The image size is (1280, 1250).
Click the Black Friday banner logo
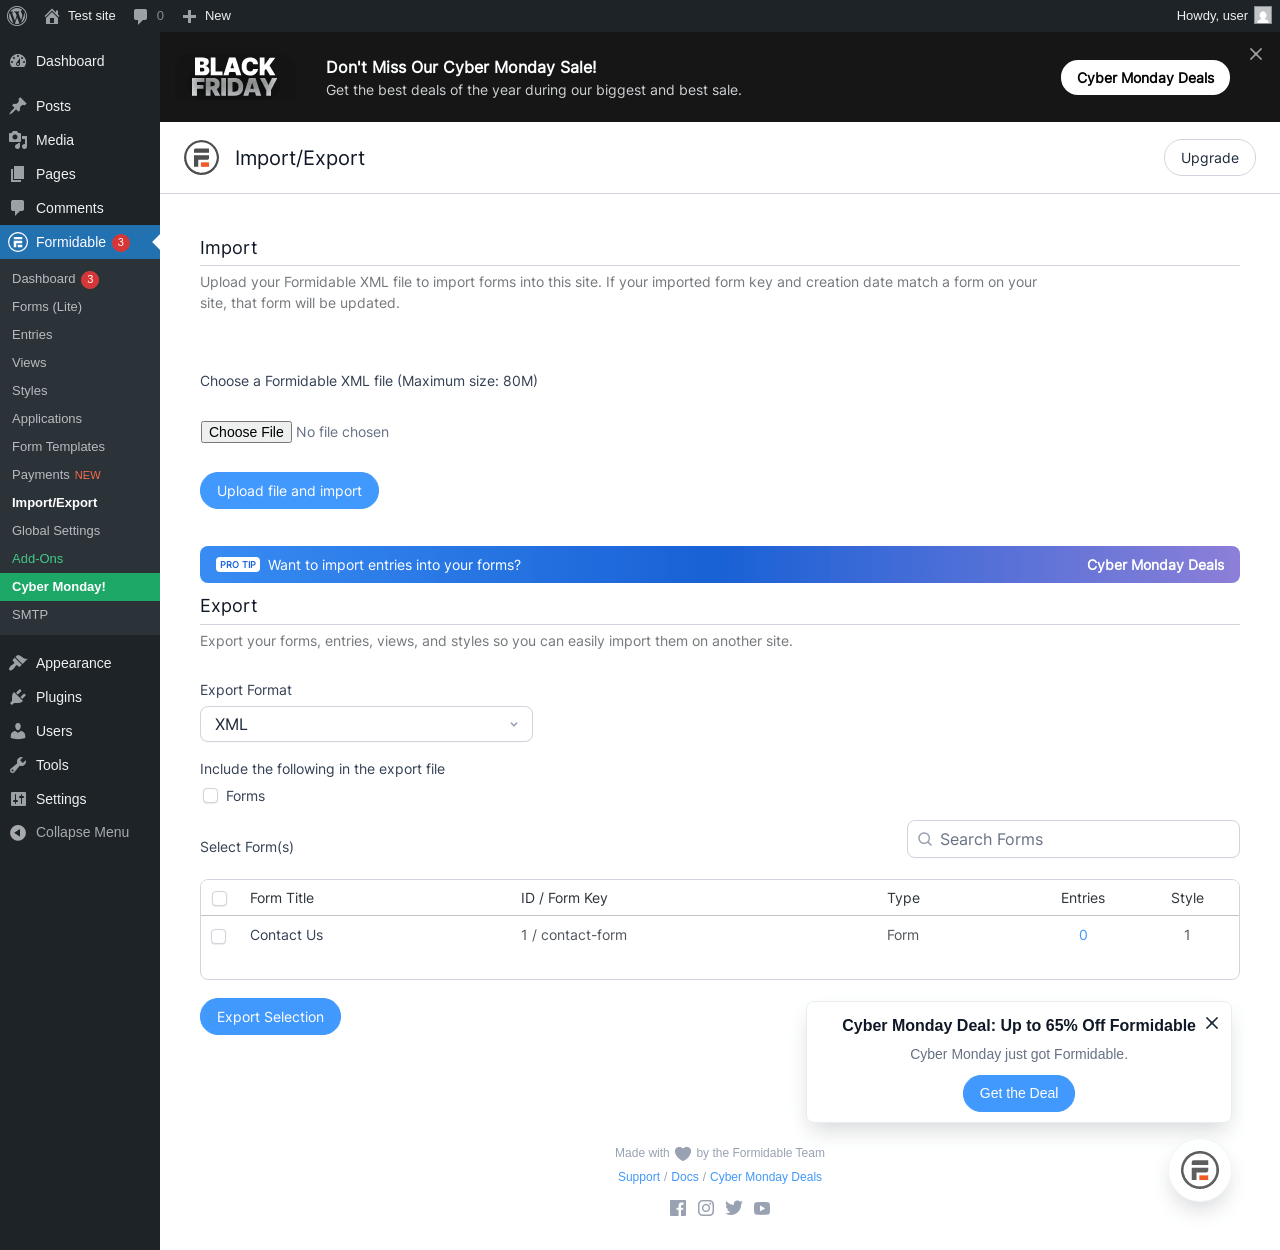click(234, 77)
